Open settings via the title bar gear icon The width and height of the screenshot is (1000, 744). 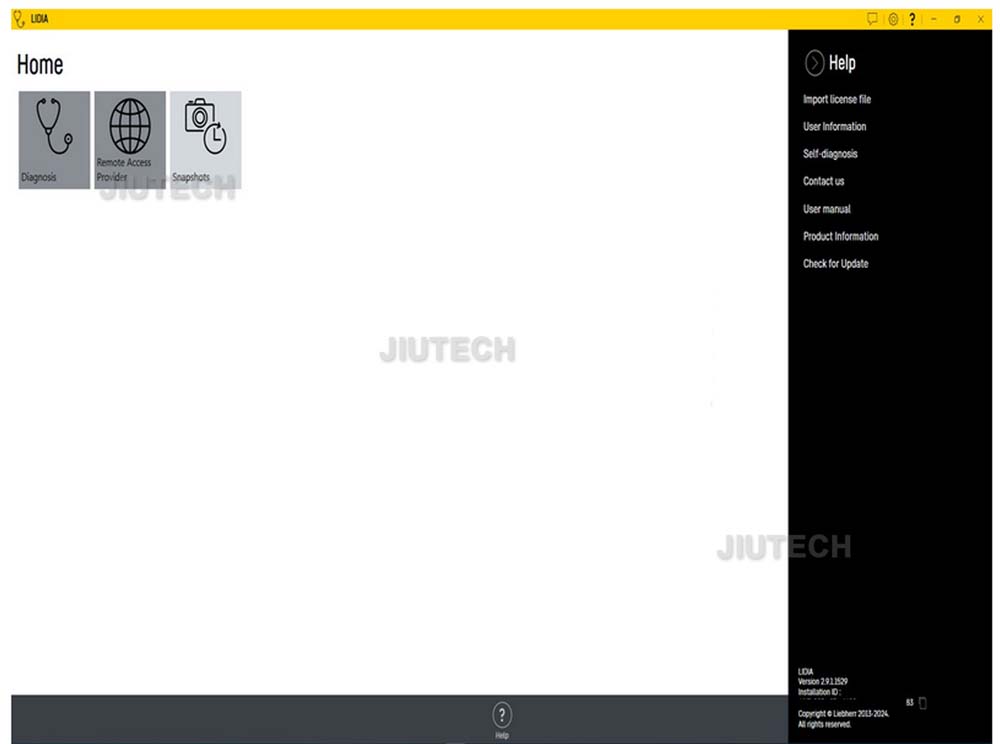tap(893, 19)
